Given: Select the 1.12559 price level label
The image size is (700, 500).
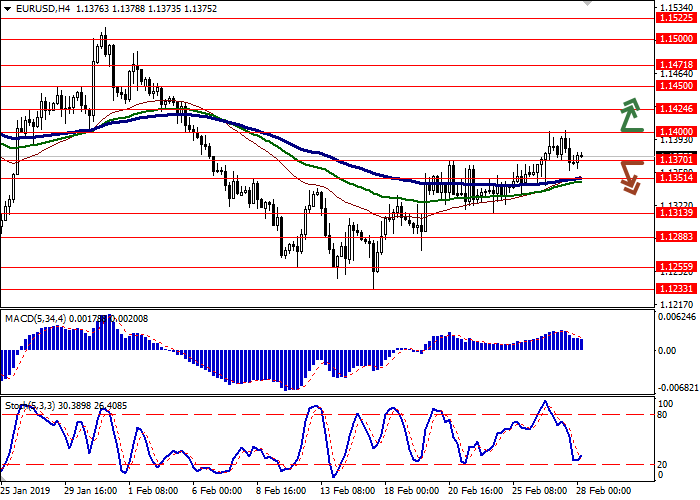Looking at the screenshot, I should 676,267.
